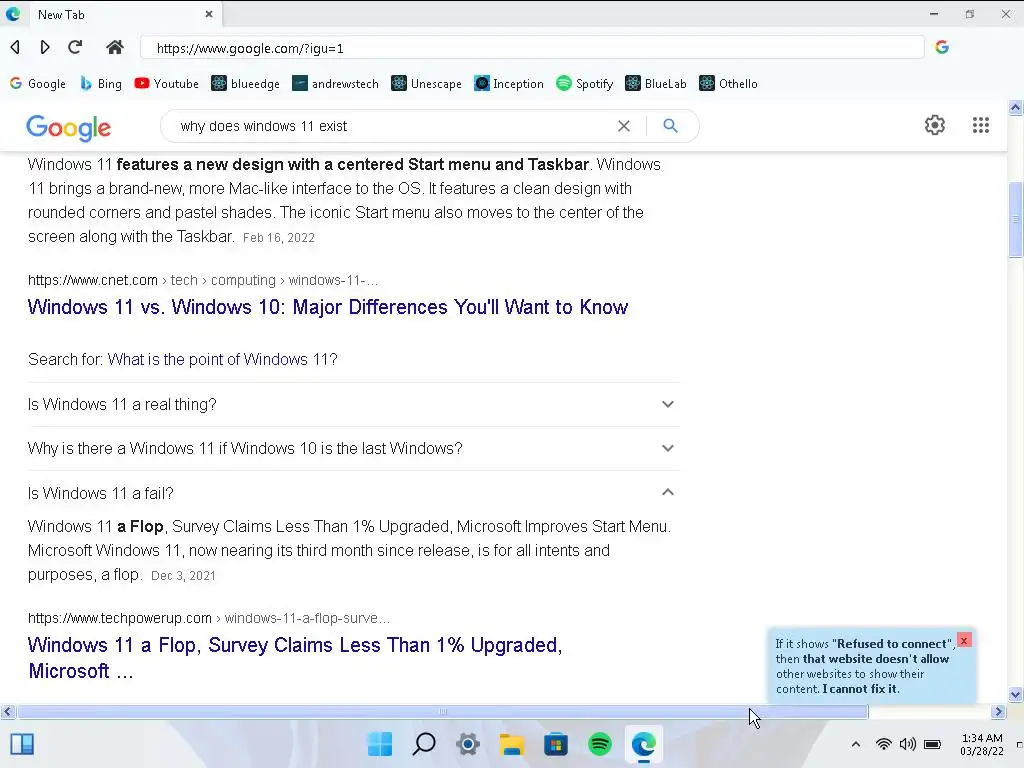Open Settings from the taskbar

point(468,744)
